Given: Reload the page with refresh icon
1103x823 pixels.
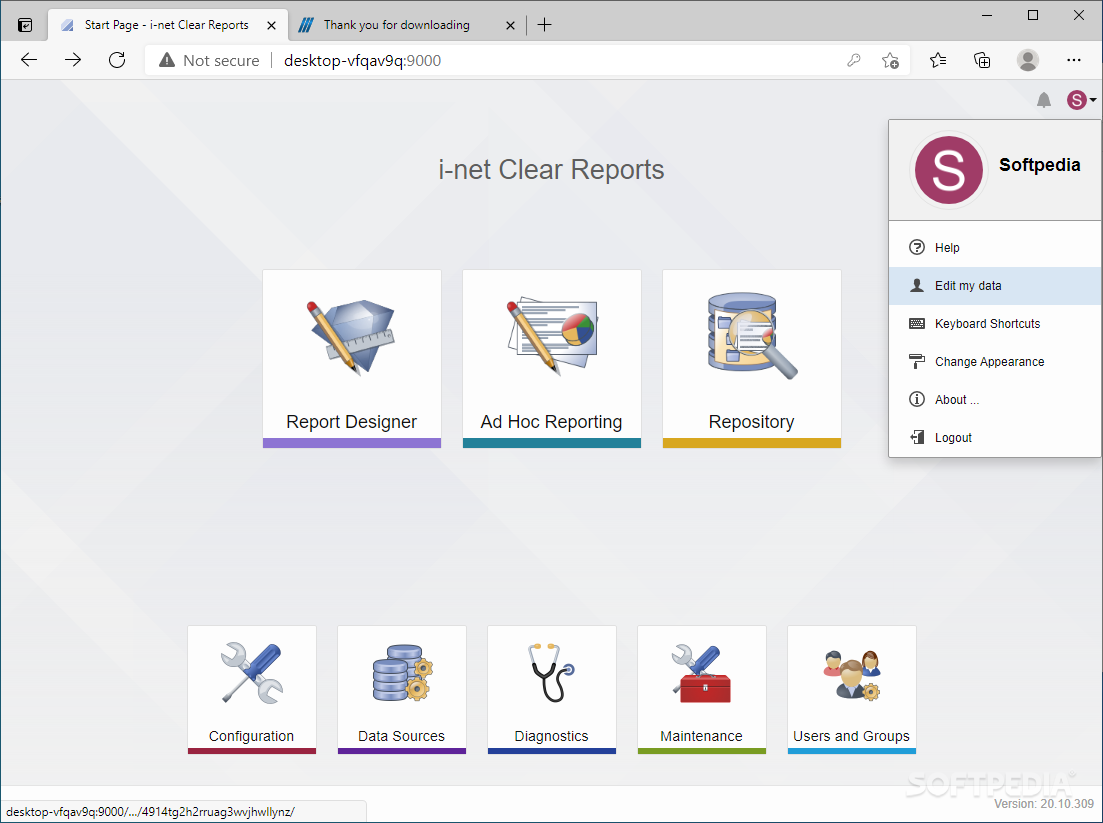Looking at the screenshot, I should coord(117,60).
